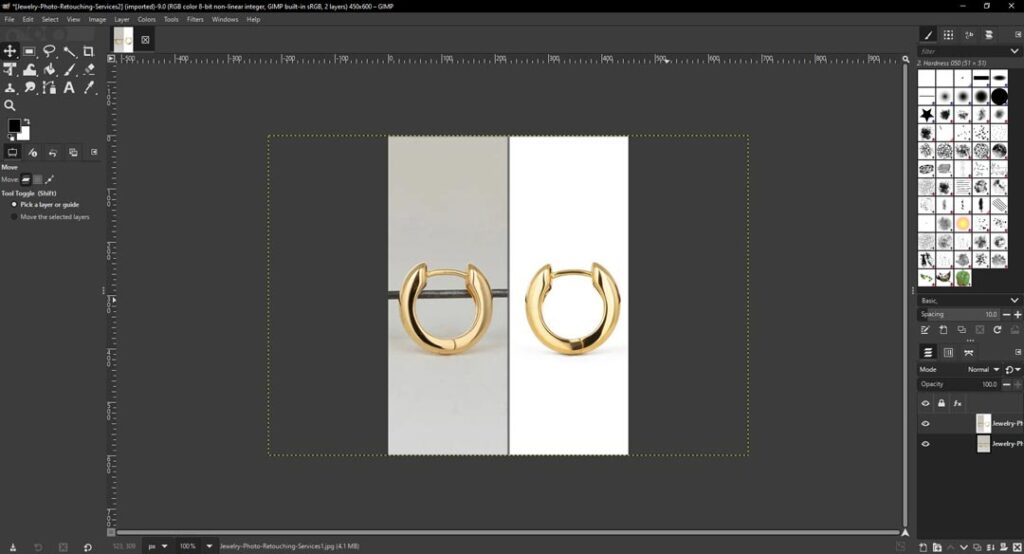Click the foreground black color swatch
This screenshot has height=554, width=1024.
click(14, 126)
